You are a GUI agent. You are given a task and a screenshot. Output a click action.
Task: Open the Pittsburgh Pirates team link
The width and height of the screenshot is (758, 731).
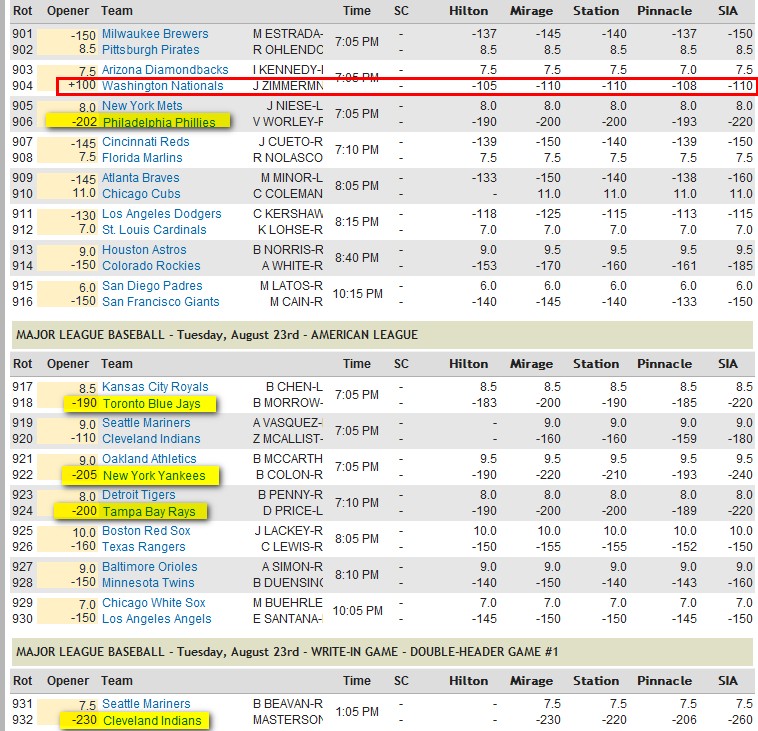(150, 50)
